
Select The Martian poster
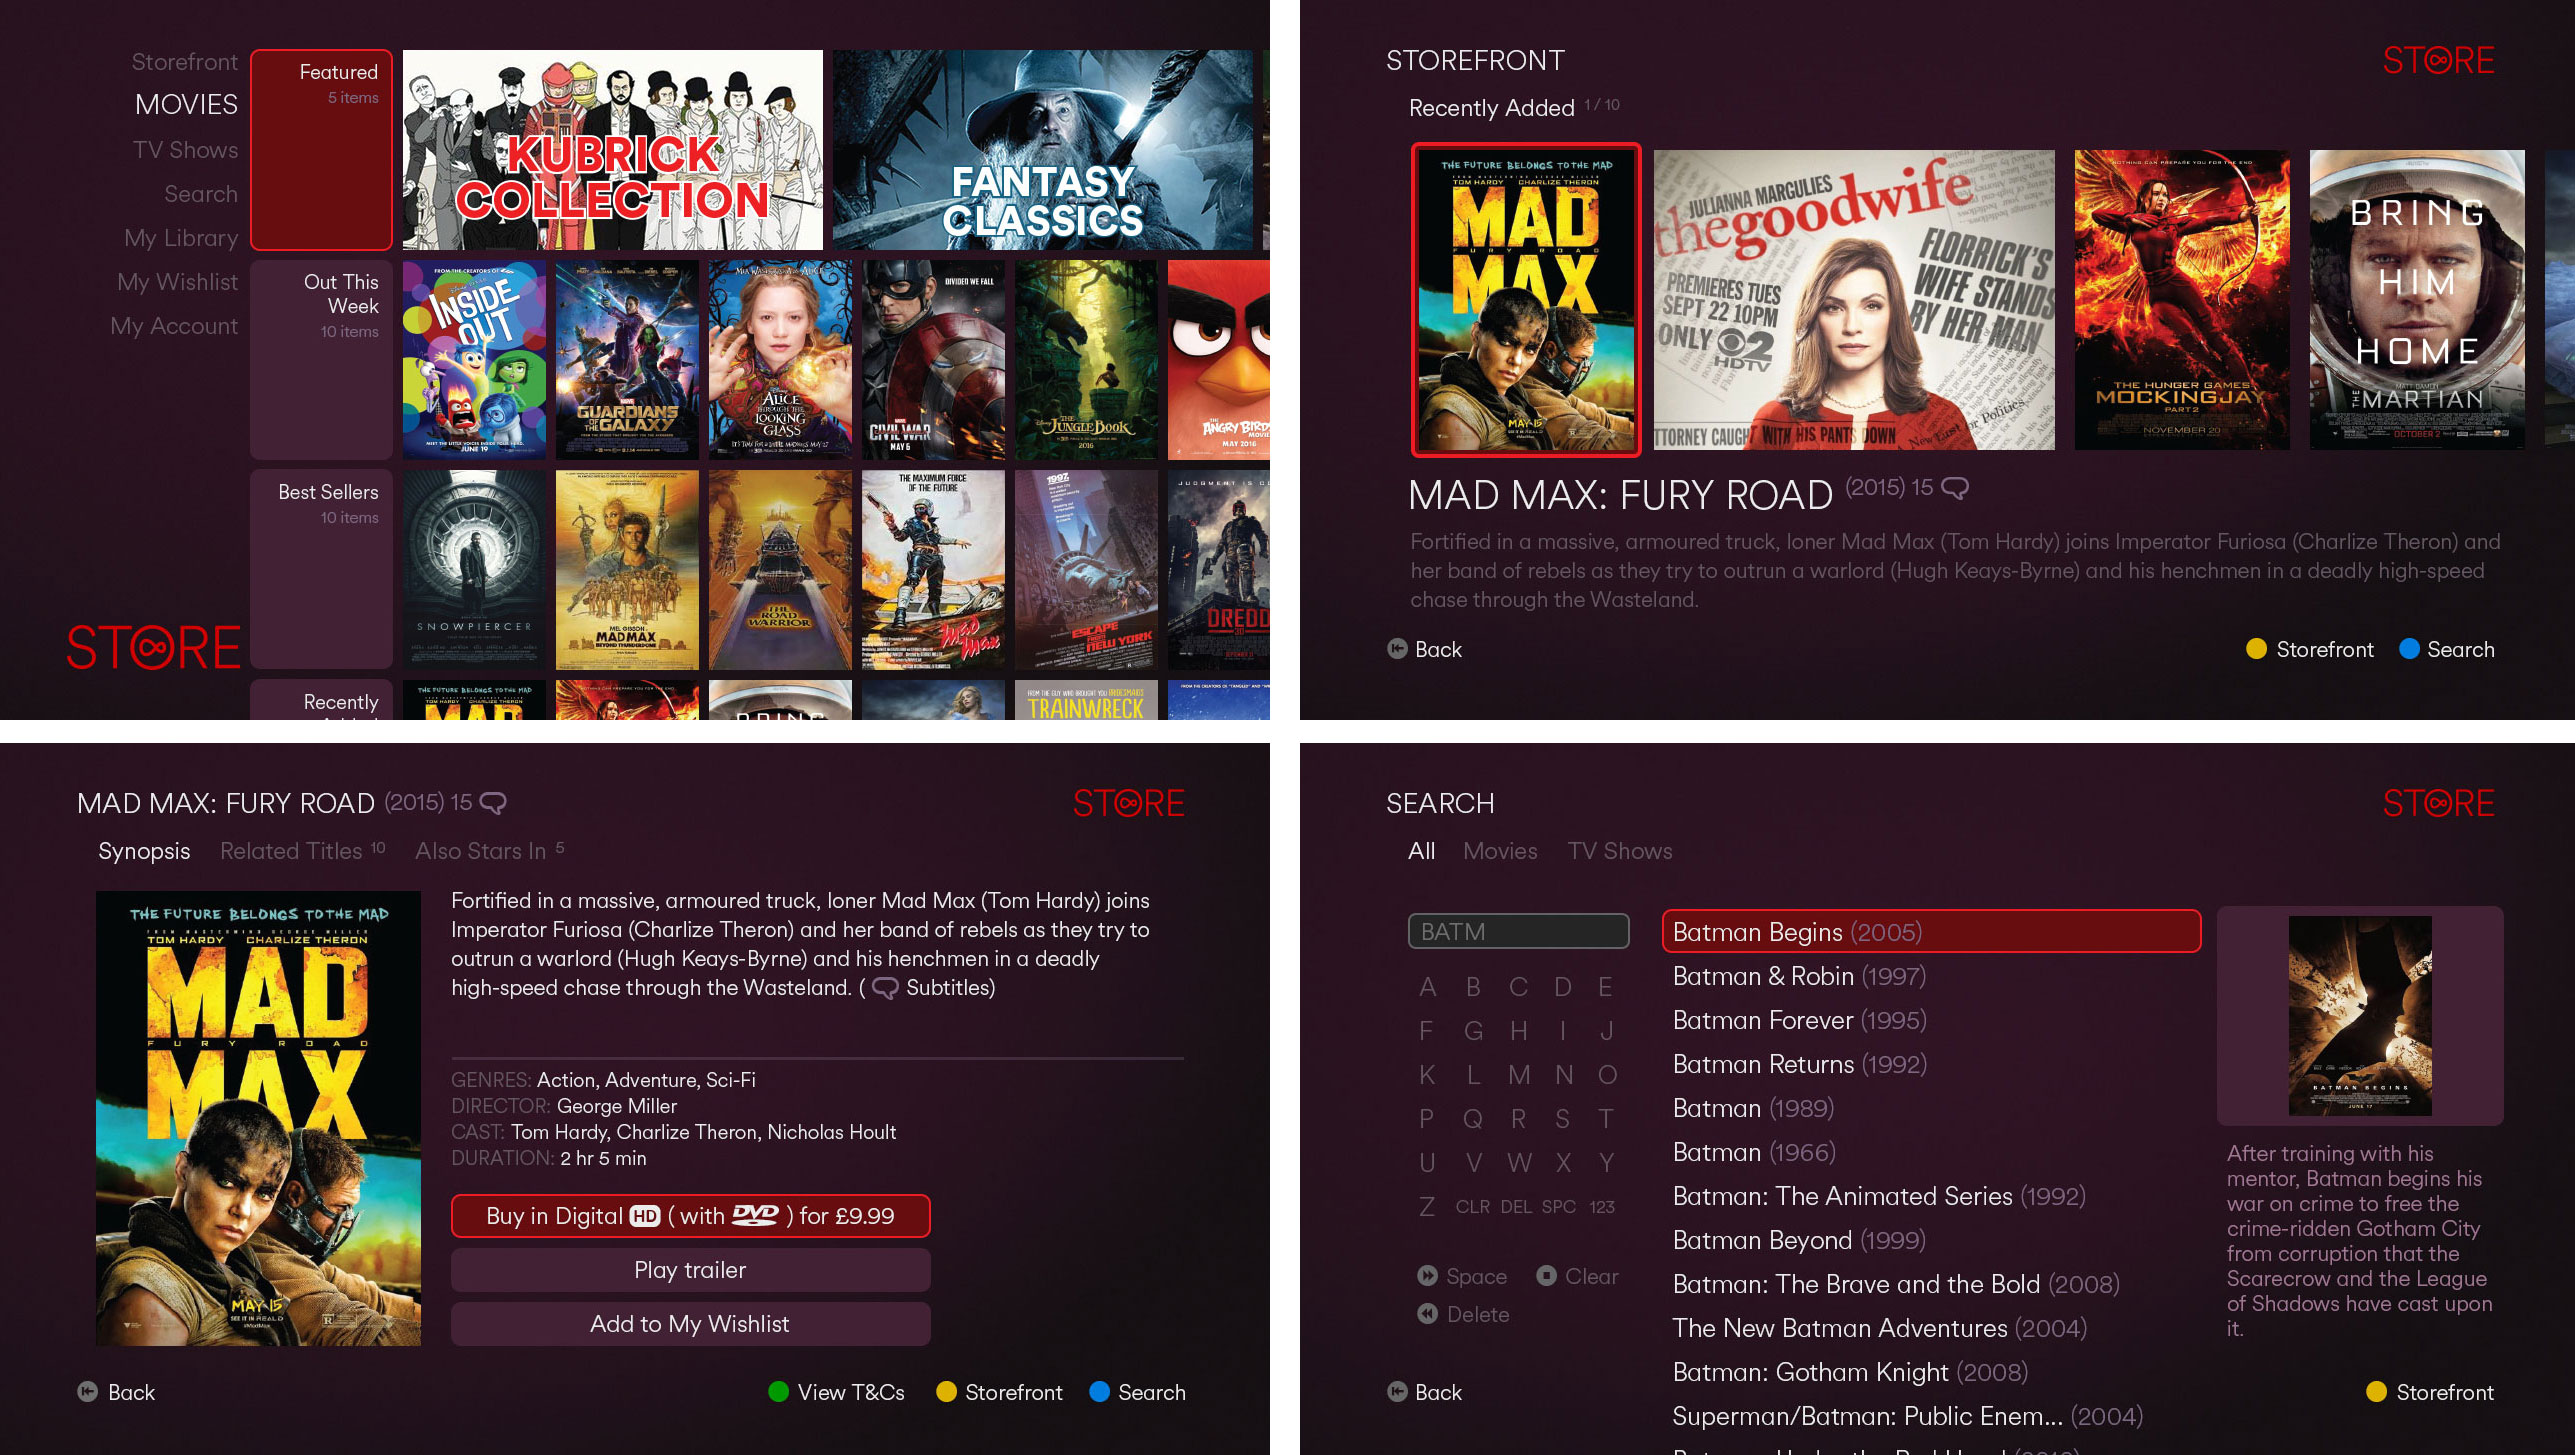pyautogui.click(x=2417, y=300)
